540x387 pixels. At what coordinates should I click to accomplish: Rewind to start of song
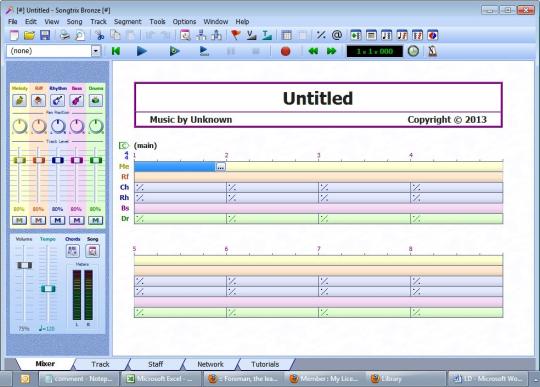tap(116, 51)
